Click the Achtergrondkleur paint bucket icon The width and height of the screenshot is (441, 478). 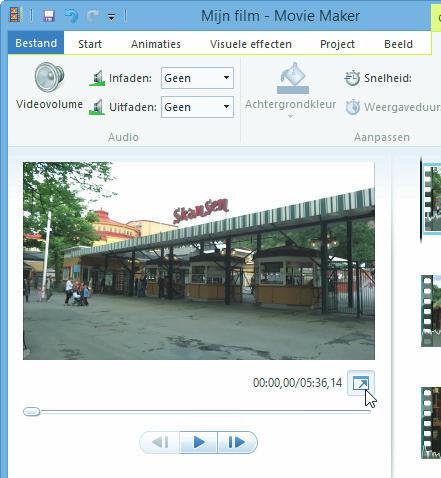pyautogui.click(x=293, y=78)
